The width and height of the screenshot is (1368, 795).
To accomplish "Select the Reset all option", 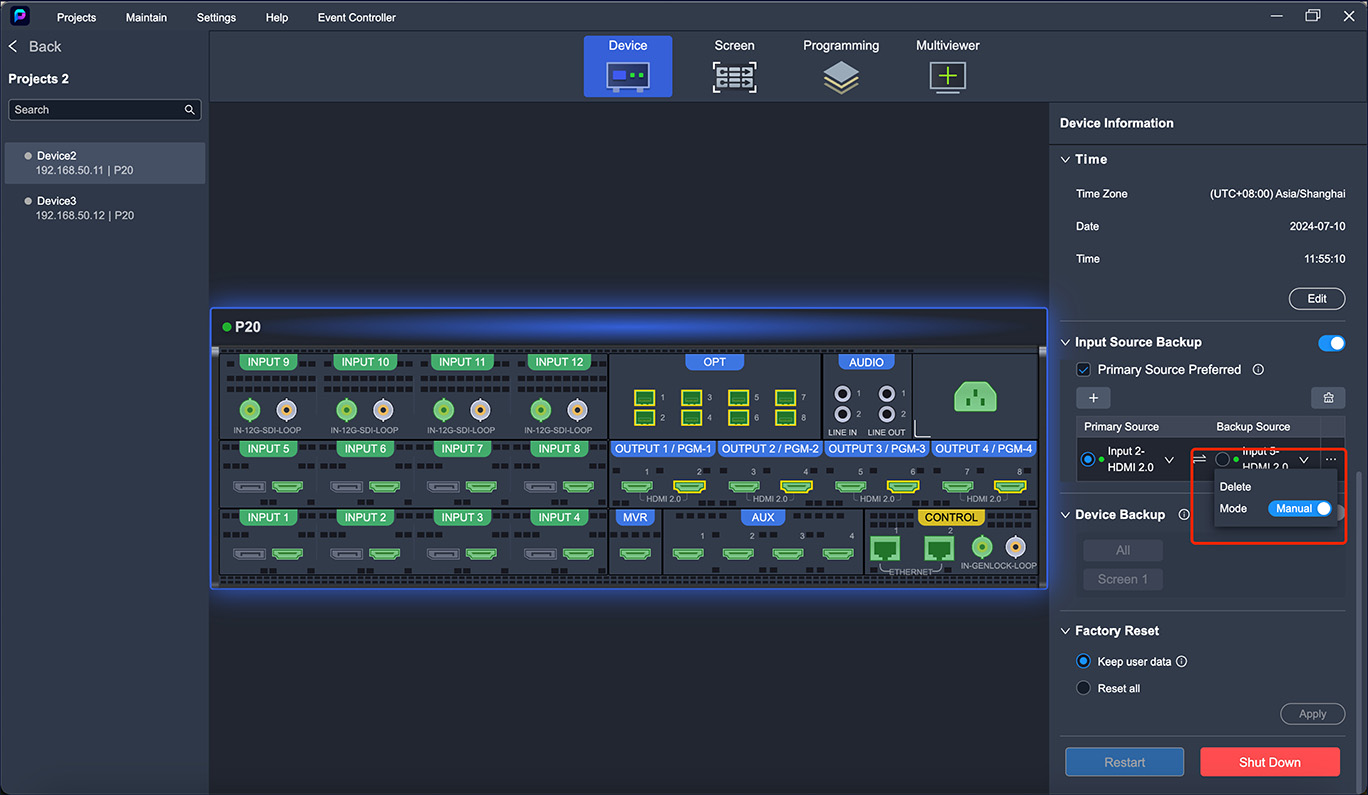I will tap(1083, 689).
